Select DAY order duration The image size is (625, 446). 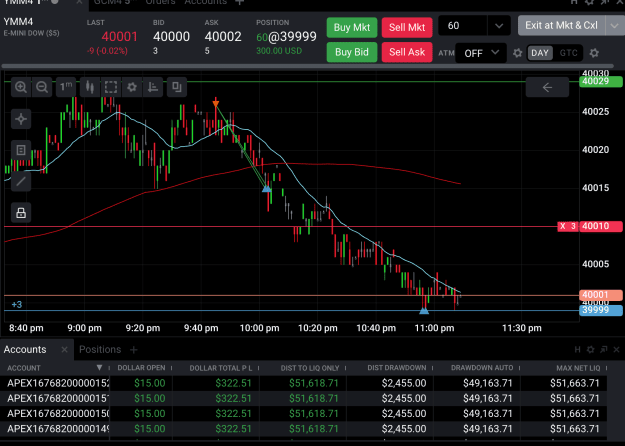click(x=540, y=53)
